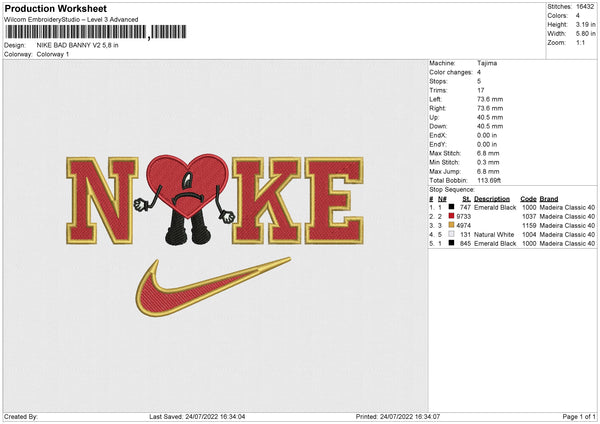600x424 pixels.
Task: Click the Up 40.5 mm row
Action: click(x=466, y=117)
